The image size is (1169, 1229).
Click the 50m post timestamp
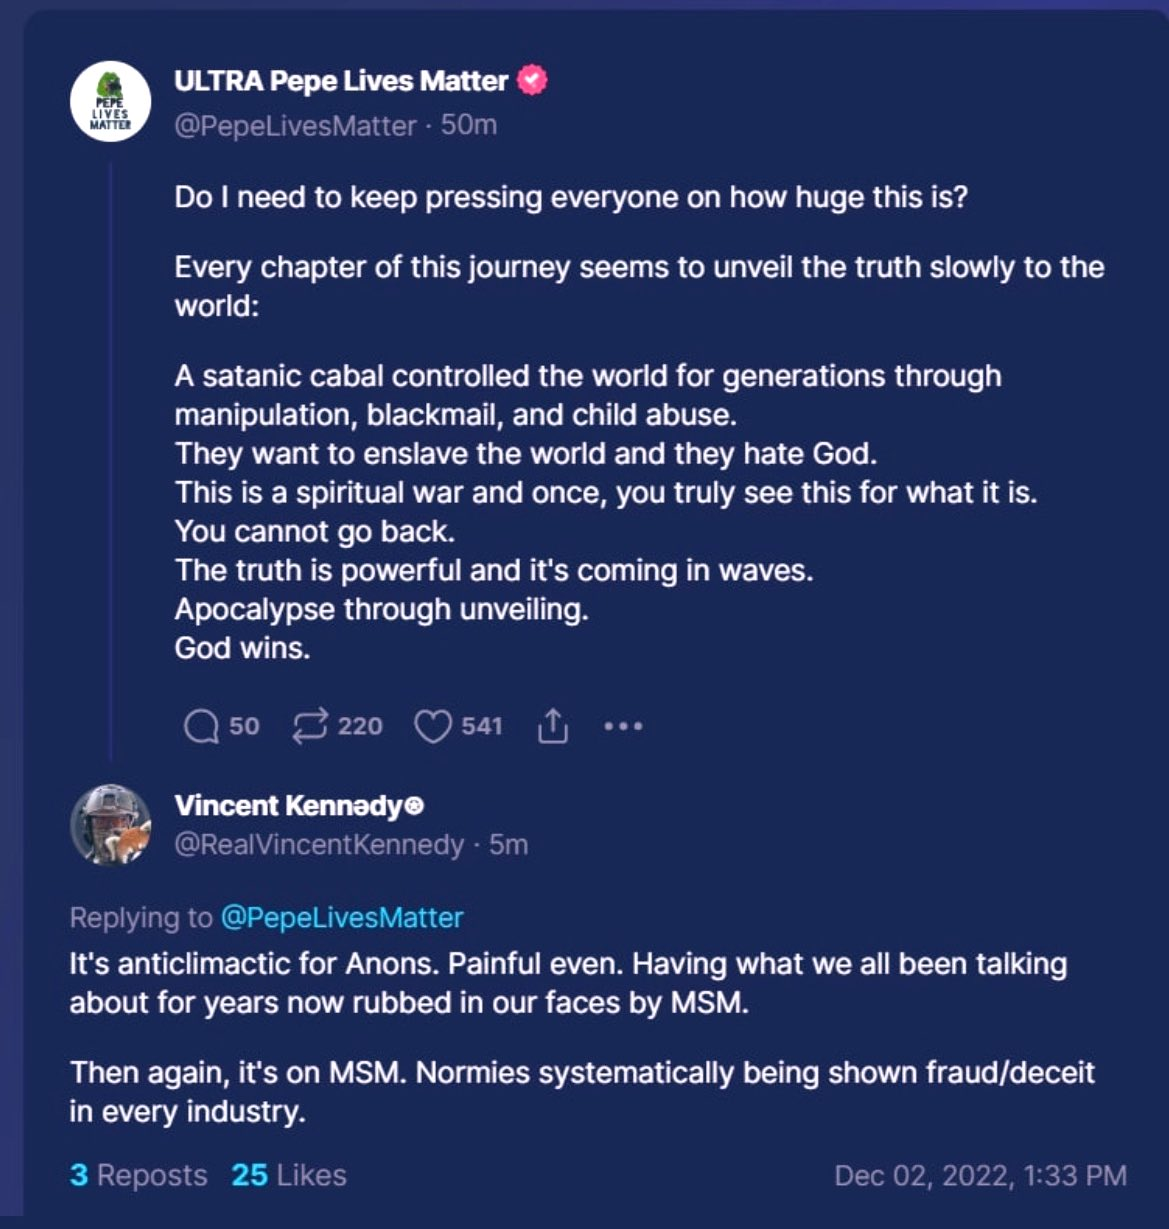(469, 126)
